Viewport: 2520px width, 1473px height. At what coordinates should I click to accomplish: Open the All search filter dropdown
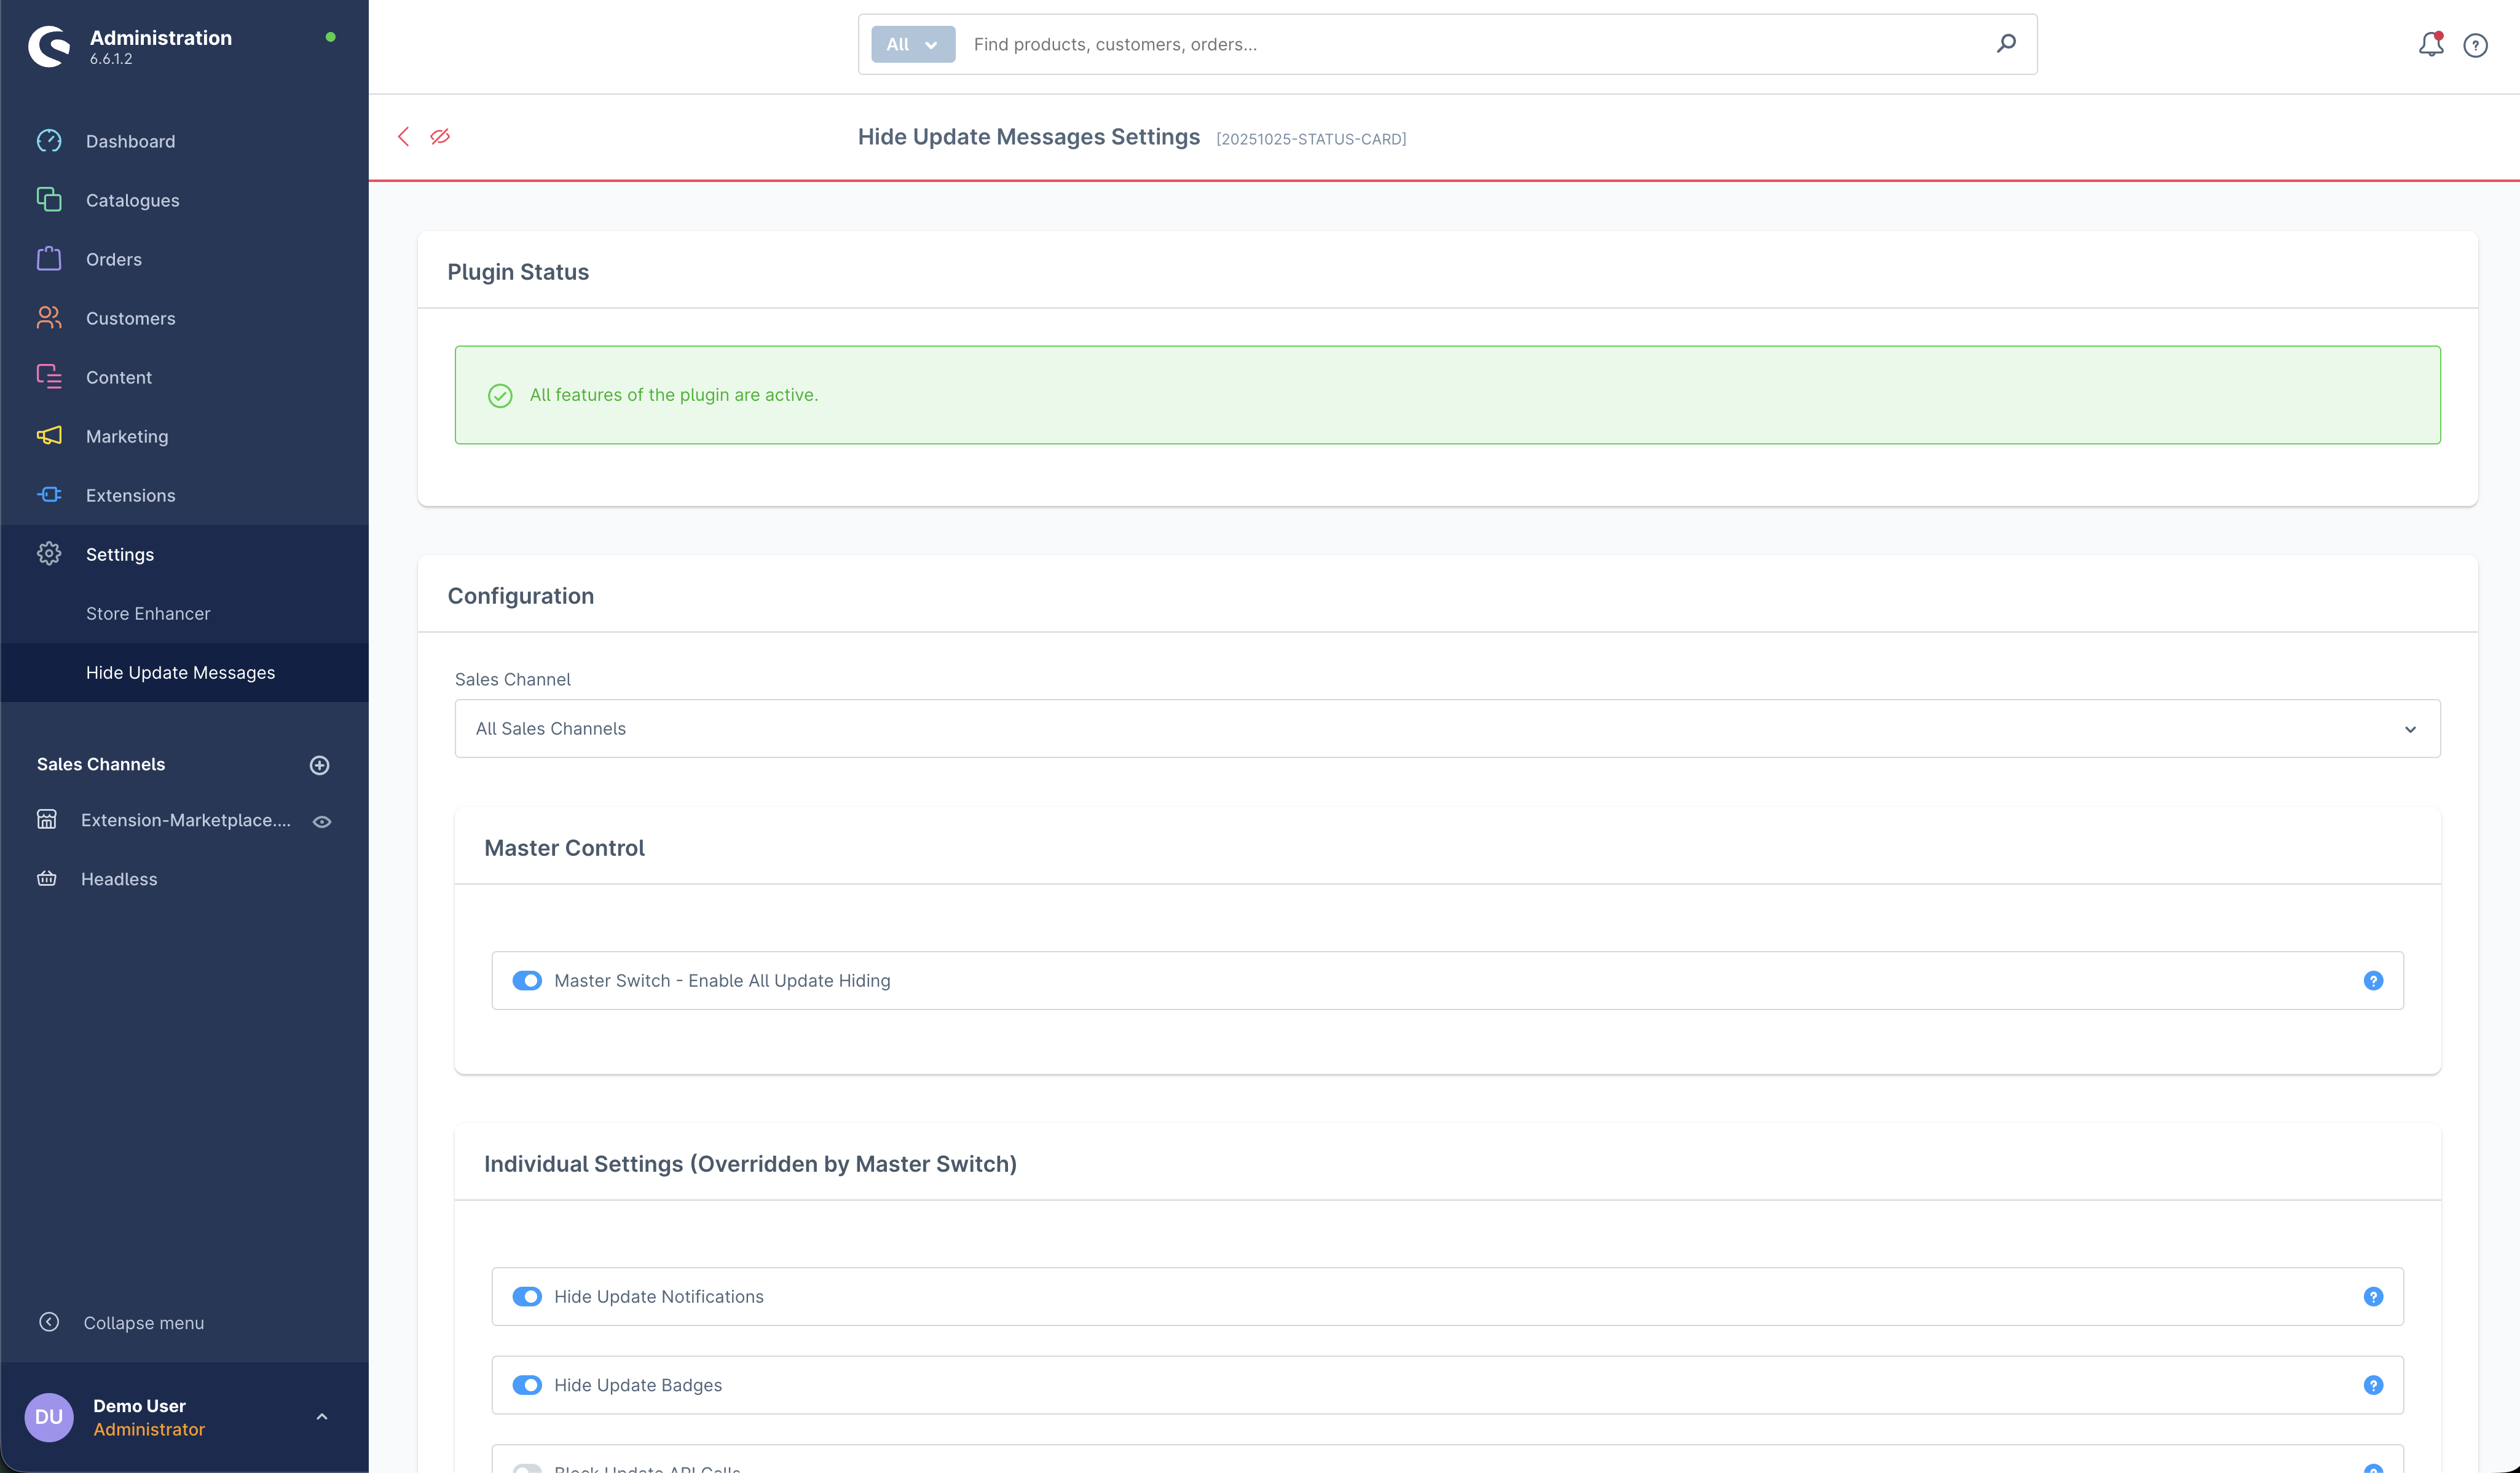tap(912, 44)
